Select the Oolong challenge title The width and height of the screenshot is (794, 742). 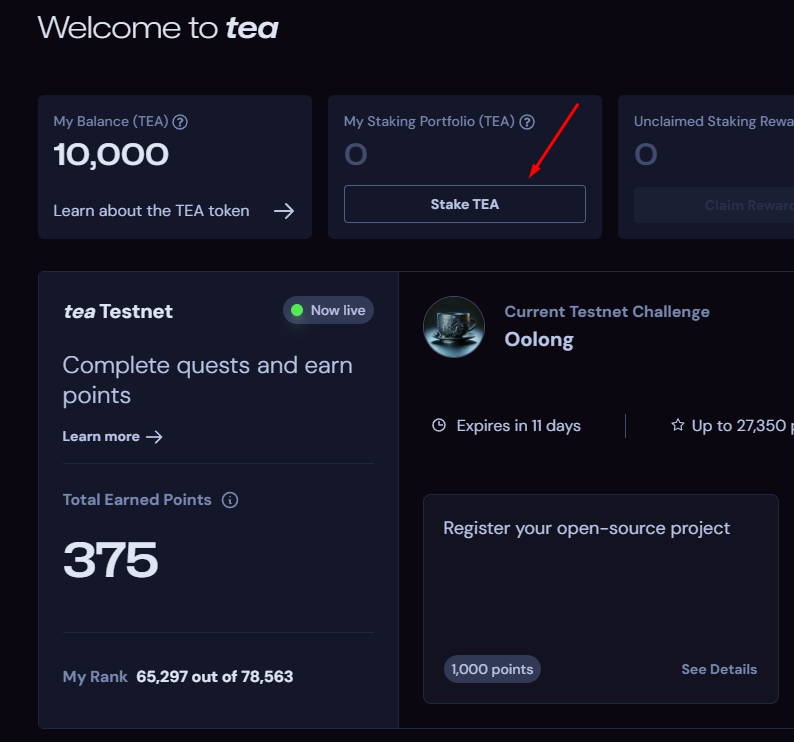539,340
